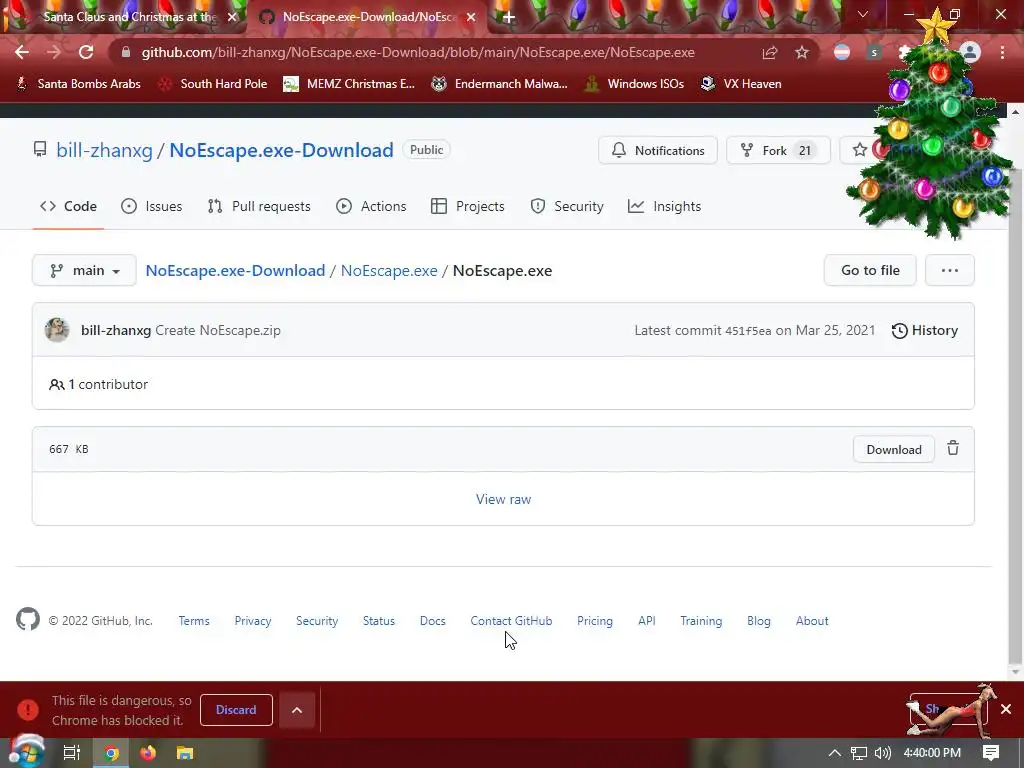Click the Notifications button
Viewport: 1024px width, 768px height.
click(x=658, y=150)
